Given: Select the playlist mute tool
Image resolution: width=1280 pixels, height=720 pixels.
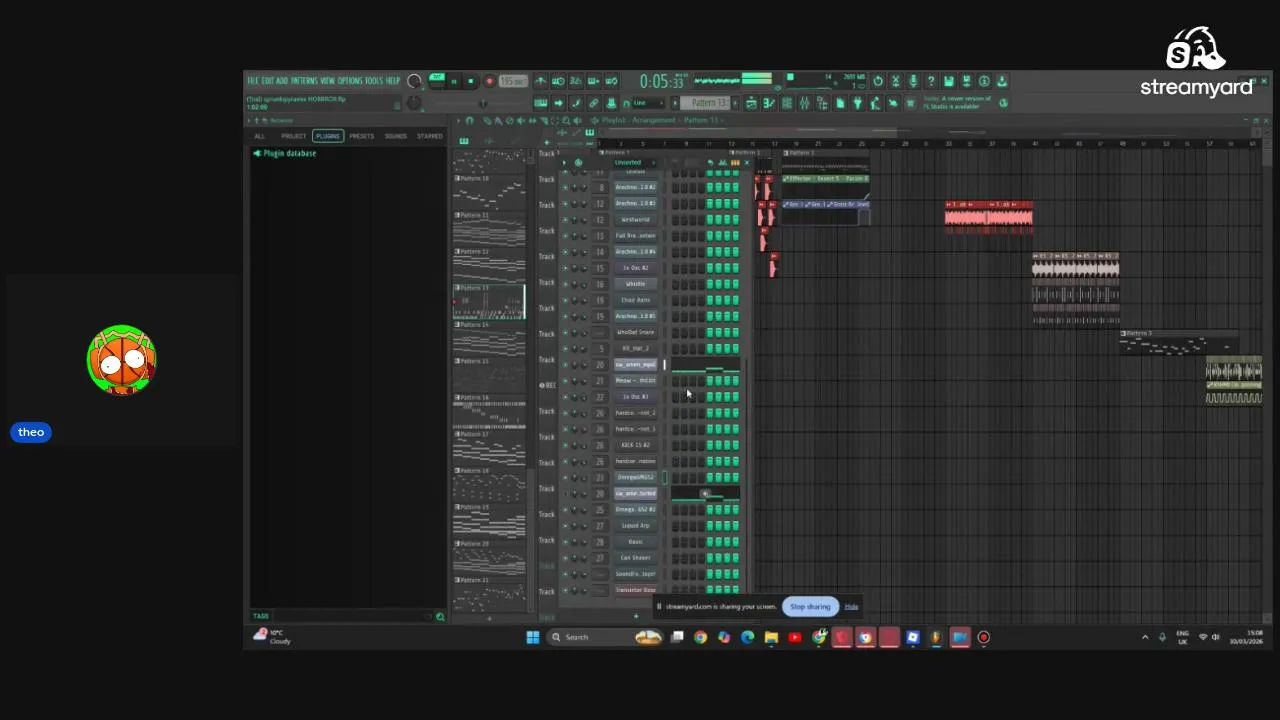Looking at the screenshot, I should click(520, 120).
